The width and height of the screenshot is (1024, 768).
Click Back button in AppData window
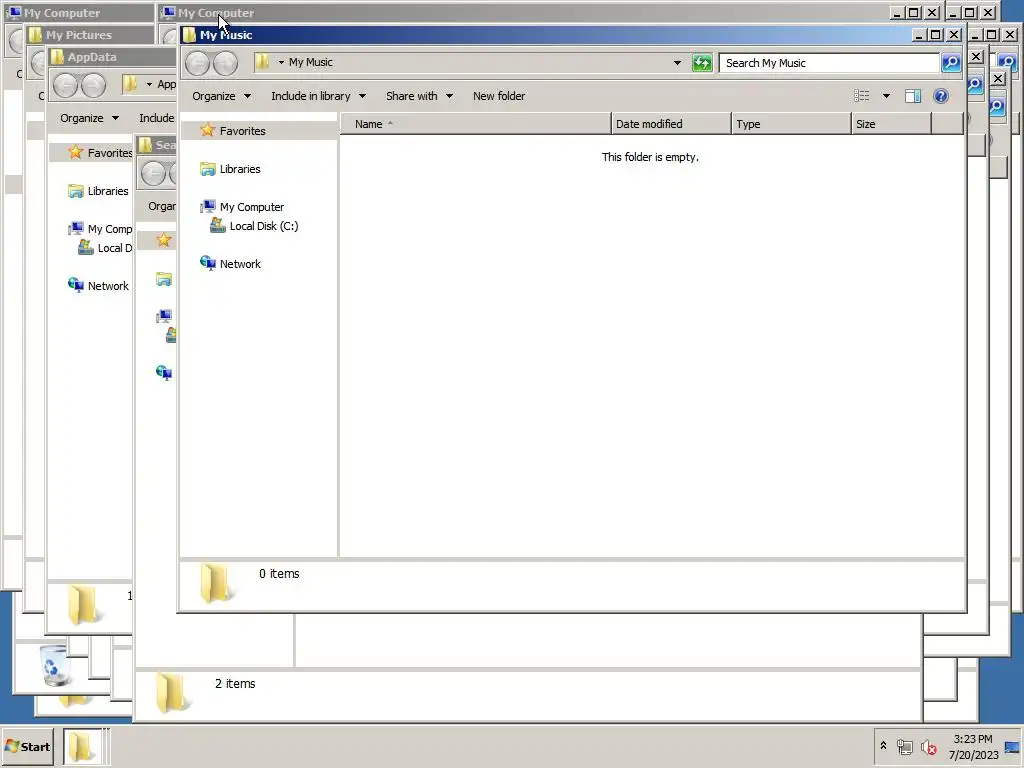point(65,85)
